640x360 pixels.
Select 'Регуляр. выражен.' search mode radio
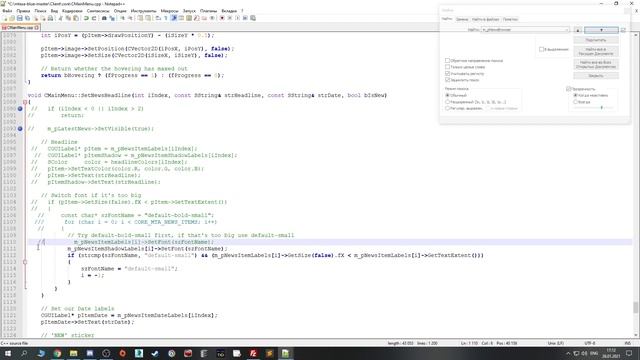[447, 108]
